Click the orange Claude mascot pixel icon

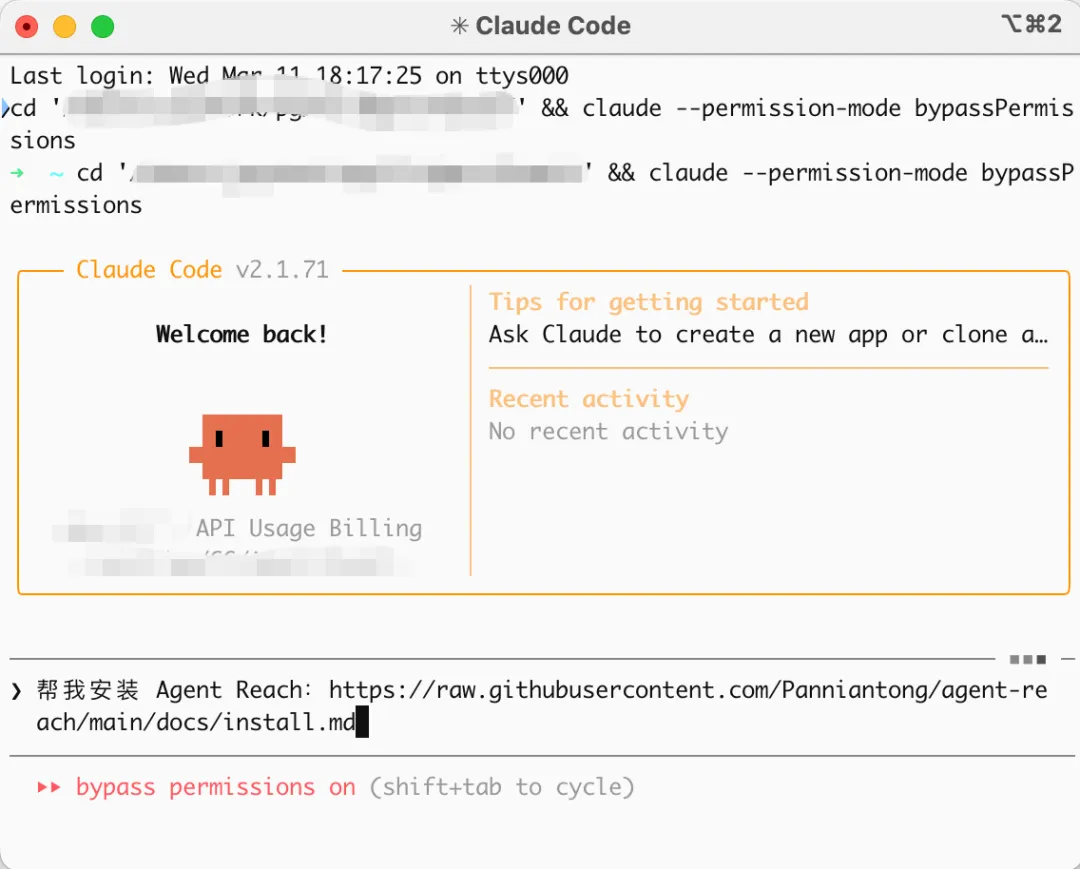tap(242, 453)
